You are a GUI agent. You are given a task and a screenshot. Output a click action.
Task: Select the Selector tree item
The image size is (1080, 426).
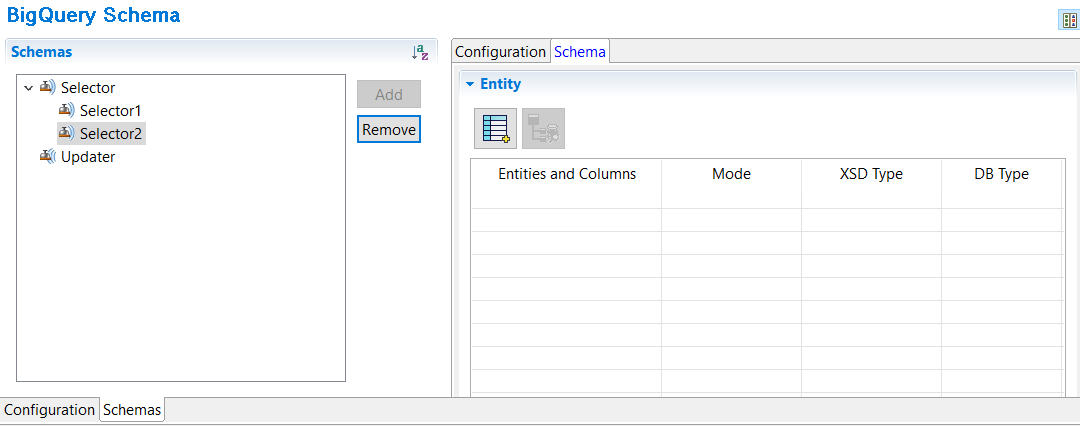pyautogui.click(x=88, y=88)
